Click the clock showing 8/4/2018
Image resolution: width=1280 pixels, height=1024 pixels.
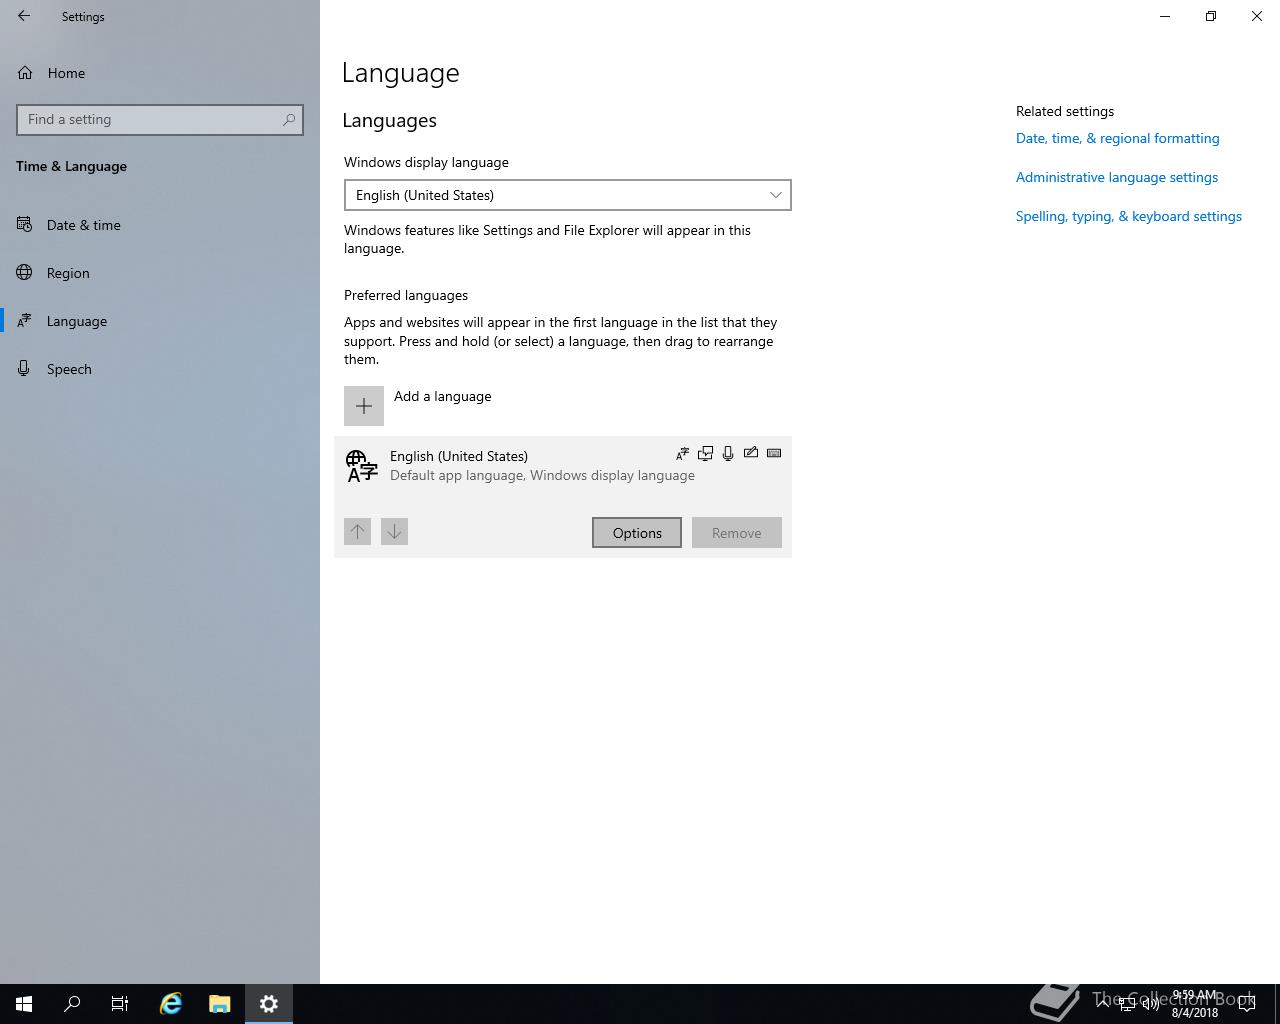click(x=1195, y=1004)
